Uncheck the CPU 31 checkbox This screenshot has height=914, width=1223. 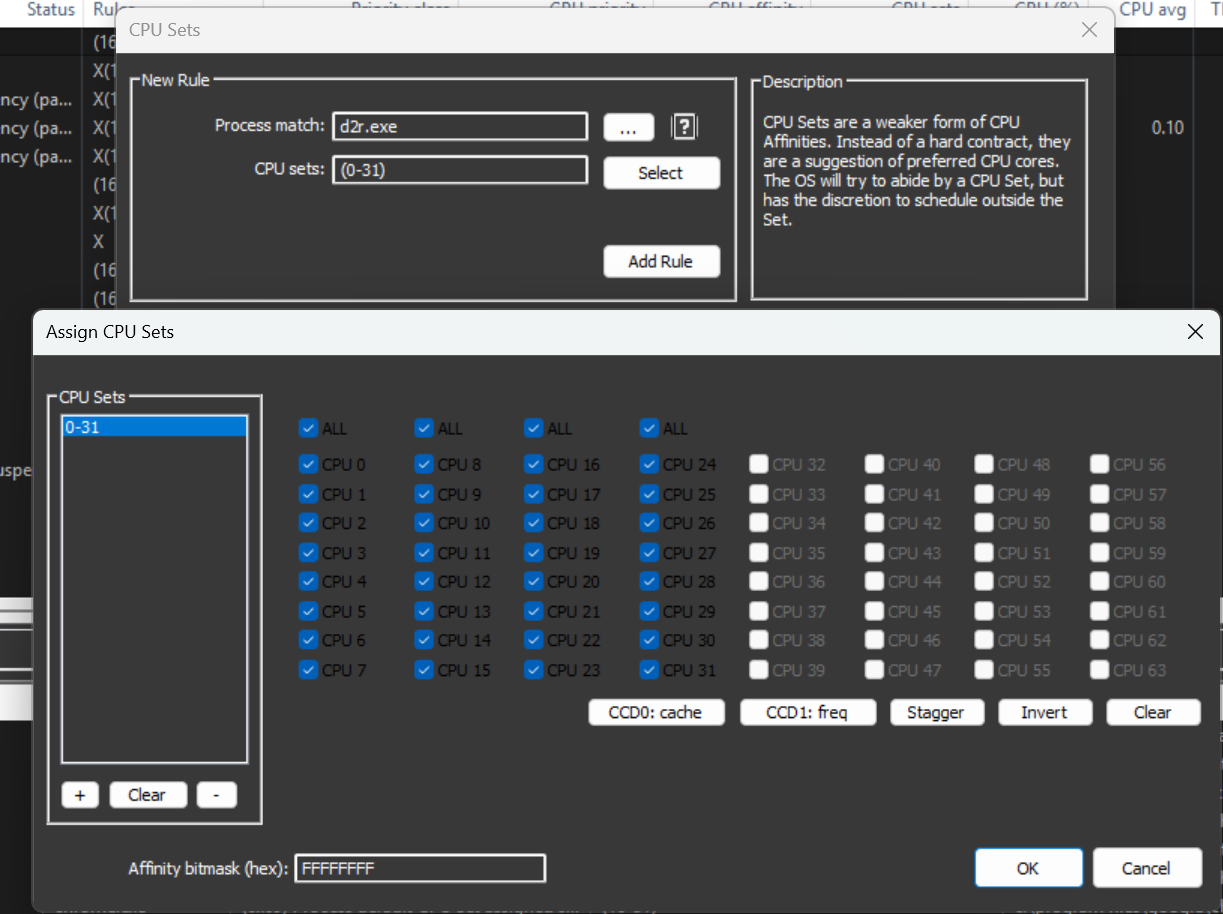click(650, 670)
